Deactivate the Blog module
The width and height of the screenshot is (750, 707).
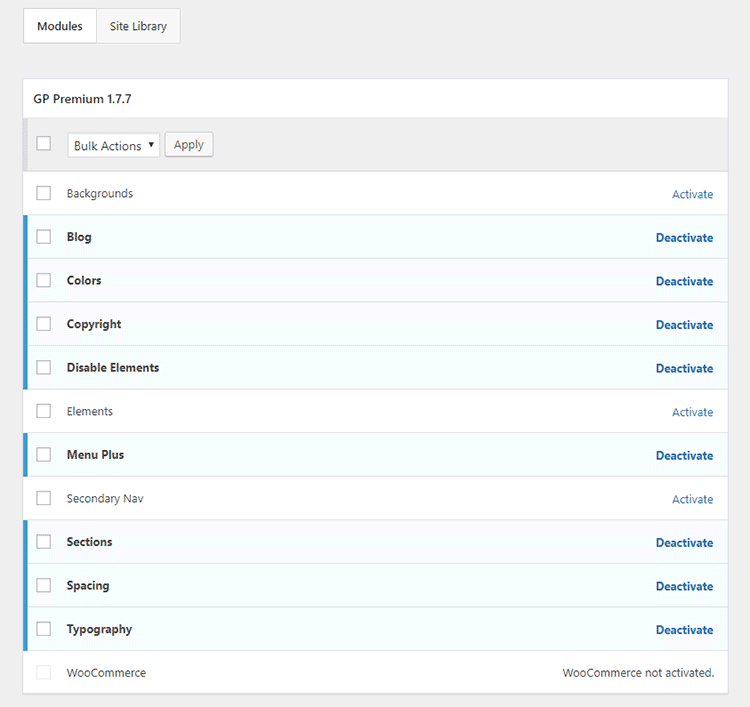point(684,238)
